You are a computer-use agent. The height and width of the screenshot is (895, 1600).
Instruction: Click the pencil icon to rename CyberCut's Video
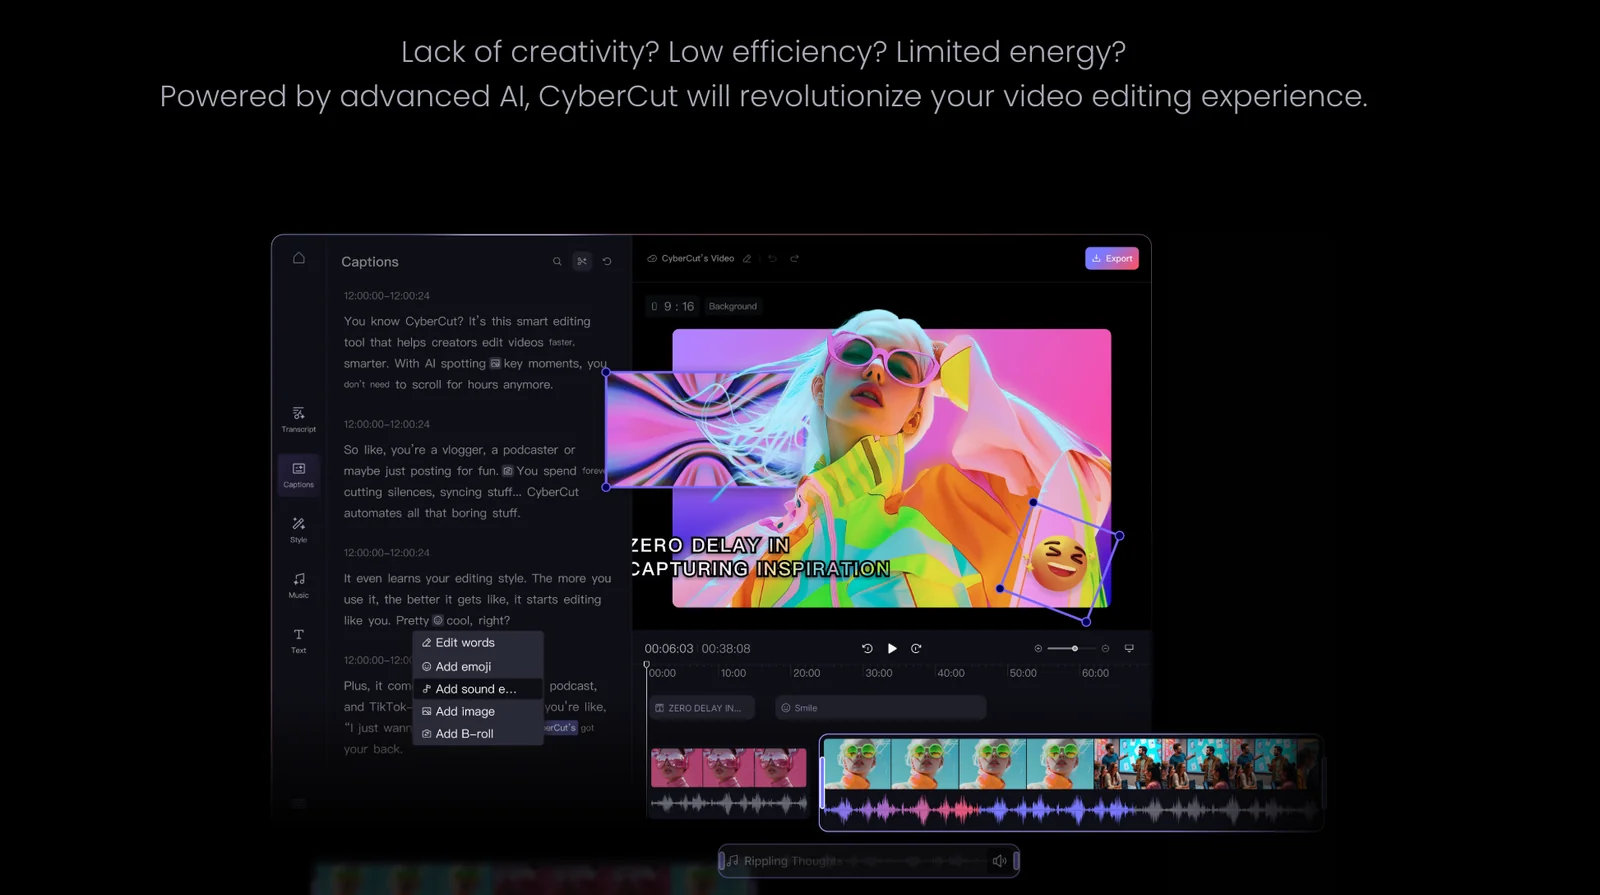point(747,259)
